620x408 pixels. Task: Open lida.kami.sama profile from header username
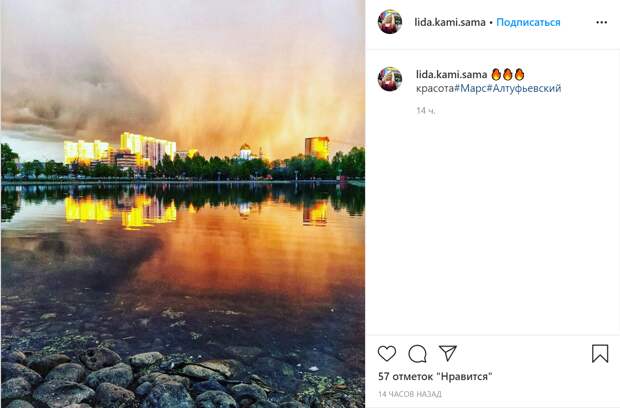point(450,22)
